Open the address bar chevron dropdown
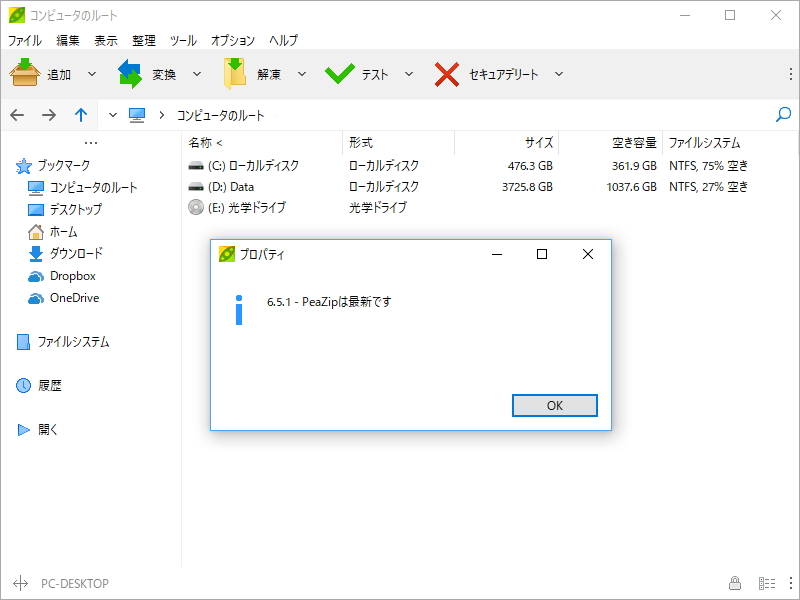This screenshot has height=600, width=800. [112, 115]
